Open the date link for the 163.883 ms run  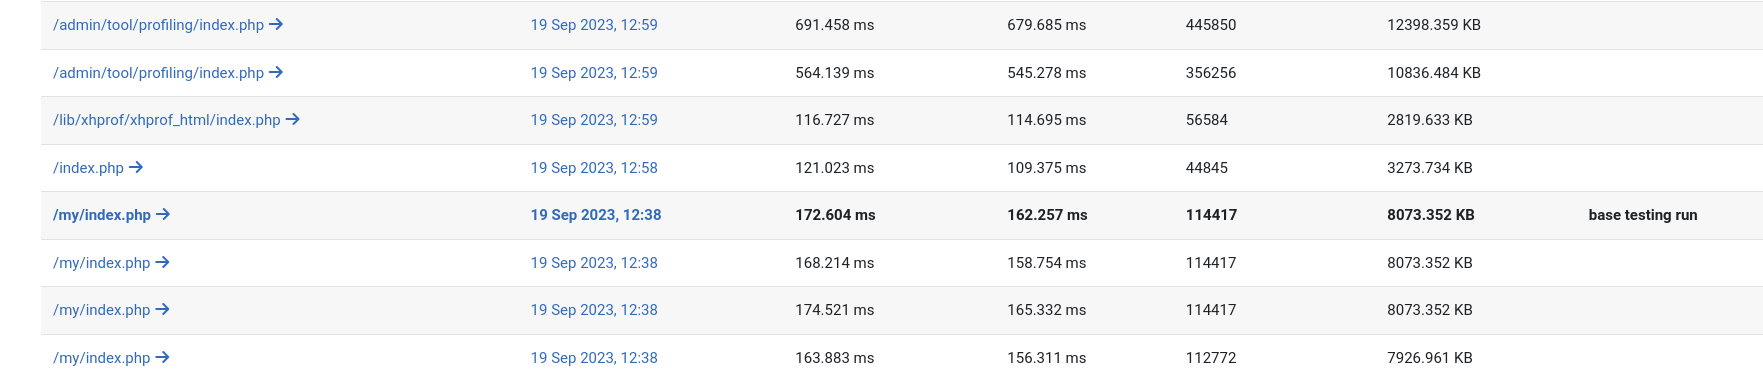594,358
